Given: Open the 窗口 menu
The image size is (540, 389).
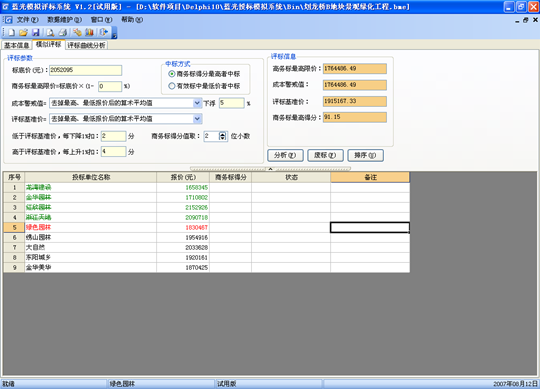Looking at the screenshot, I should click(x=101, y=20).
